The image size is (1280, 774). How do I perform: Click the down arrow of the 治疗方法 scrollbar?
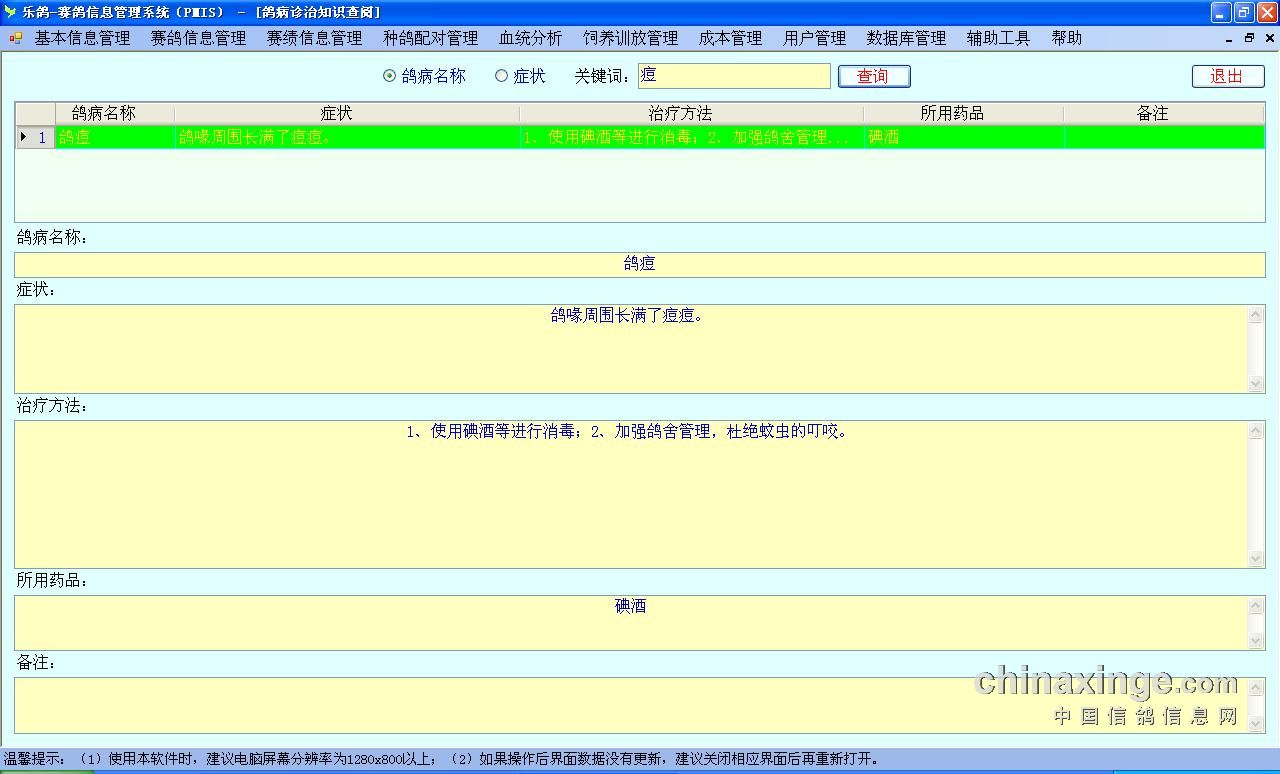click(x=1257, y=559)
